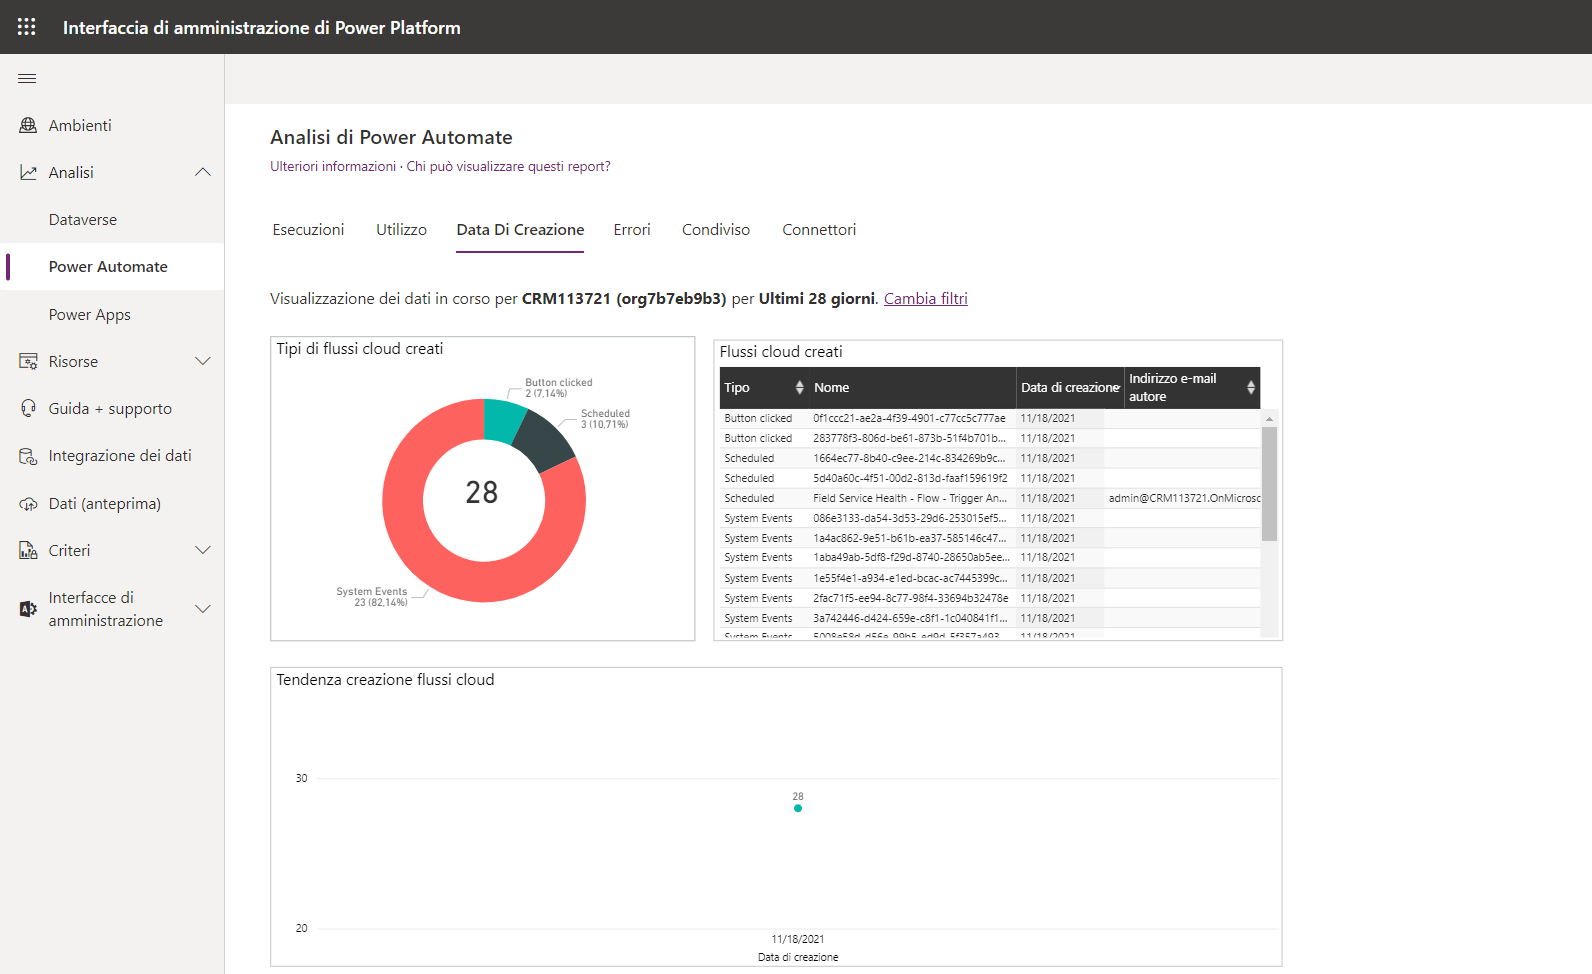Expand Interfacce di amministrazione chevron
Image resolution: width=1592 pixels, height=974 pixels.
(x=203, y=609)
